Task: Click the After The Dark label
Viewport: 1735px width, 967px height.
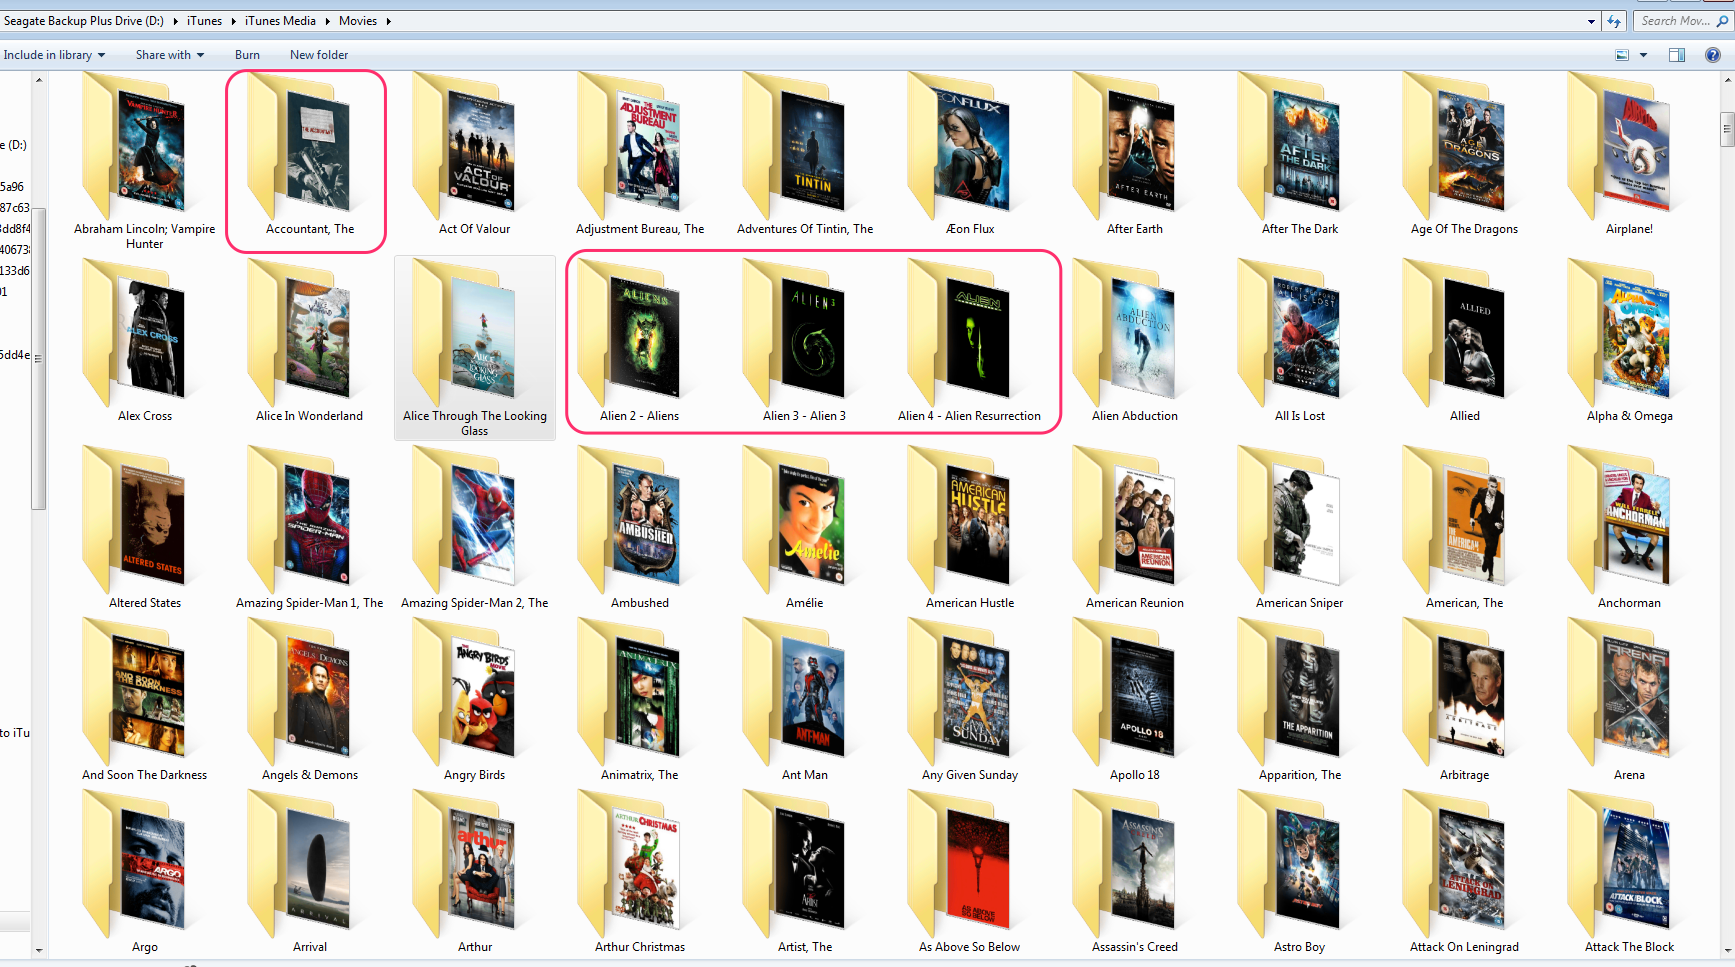Action: [x=1300, y=229]
